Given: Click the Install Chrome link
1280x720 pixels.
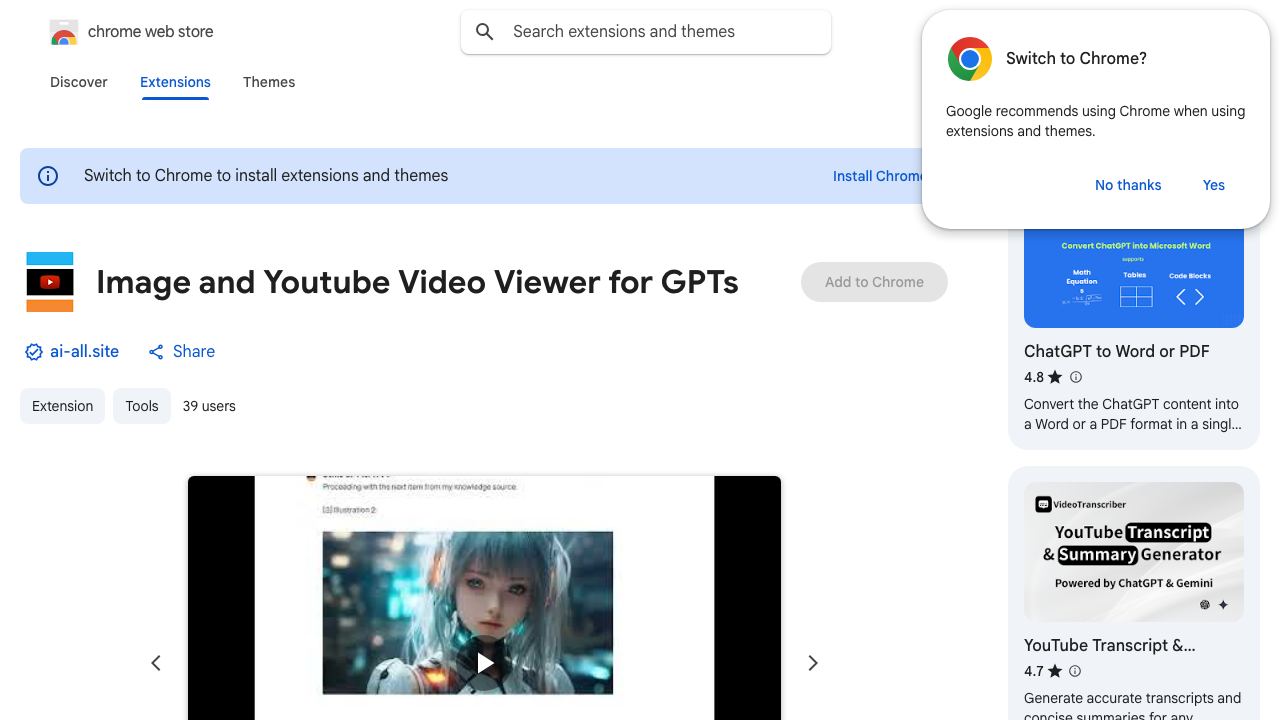Looking at the screenshot, I should click(x=877, y=176).
